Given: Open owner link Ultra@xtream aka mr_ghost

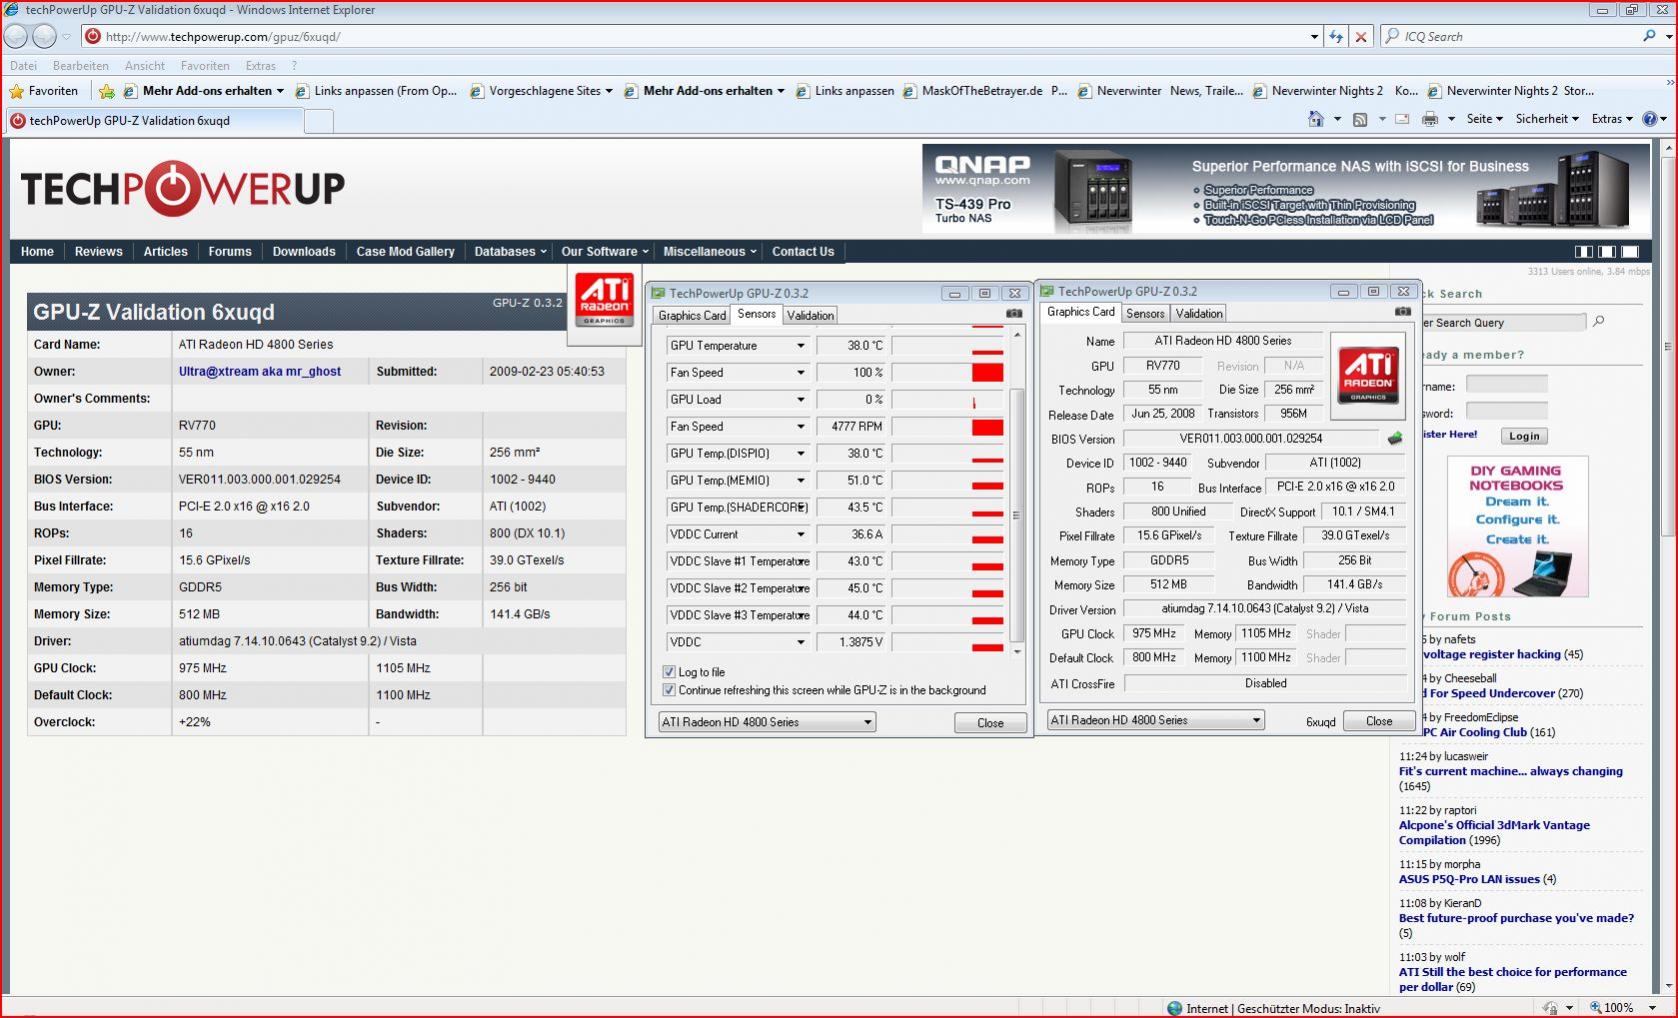Looking at the screenshot, I should click(260, 371).
